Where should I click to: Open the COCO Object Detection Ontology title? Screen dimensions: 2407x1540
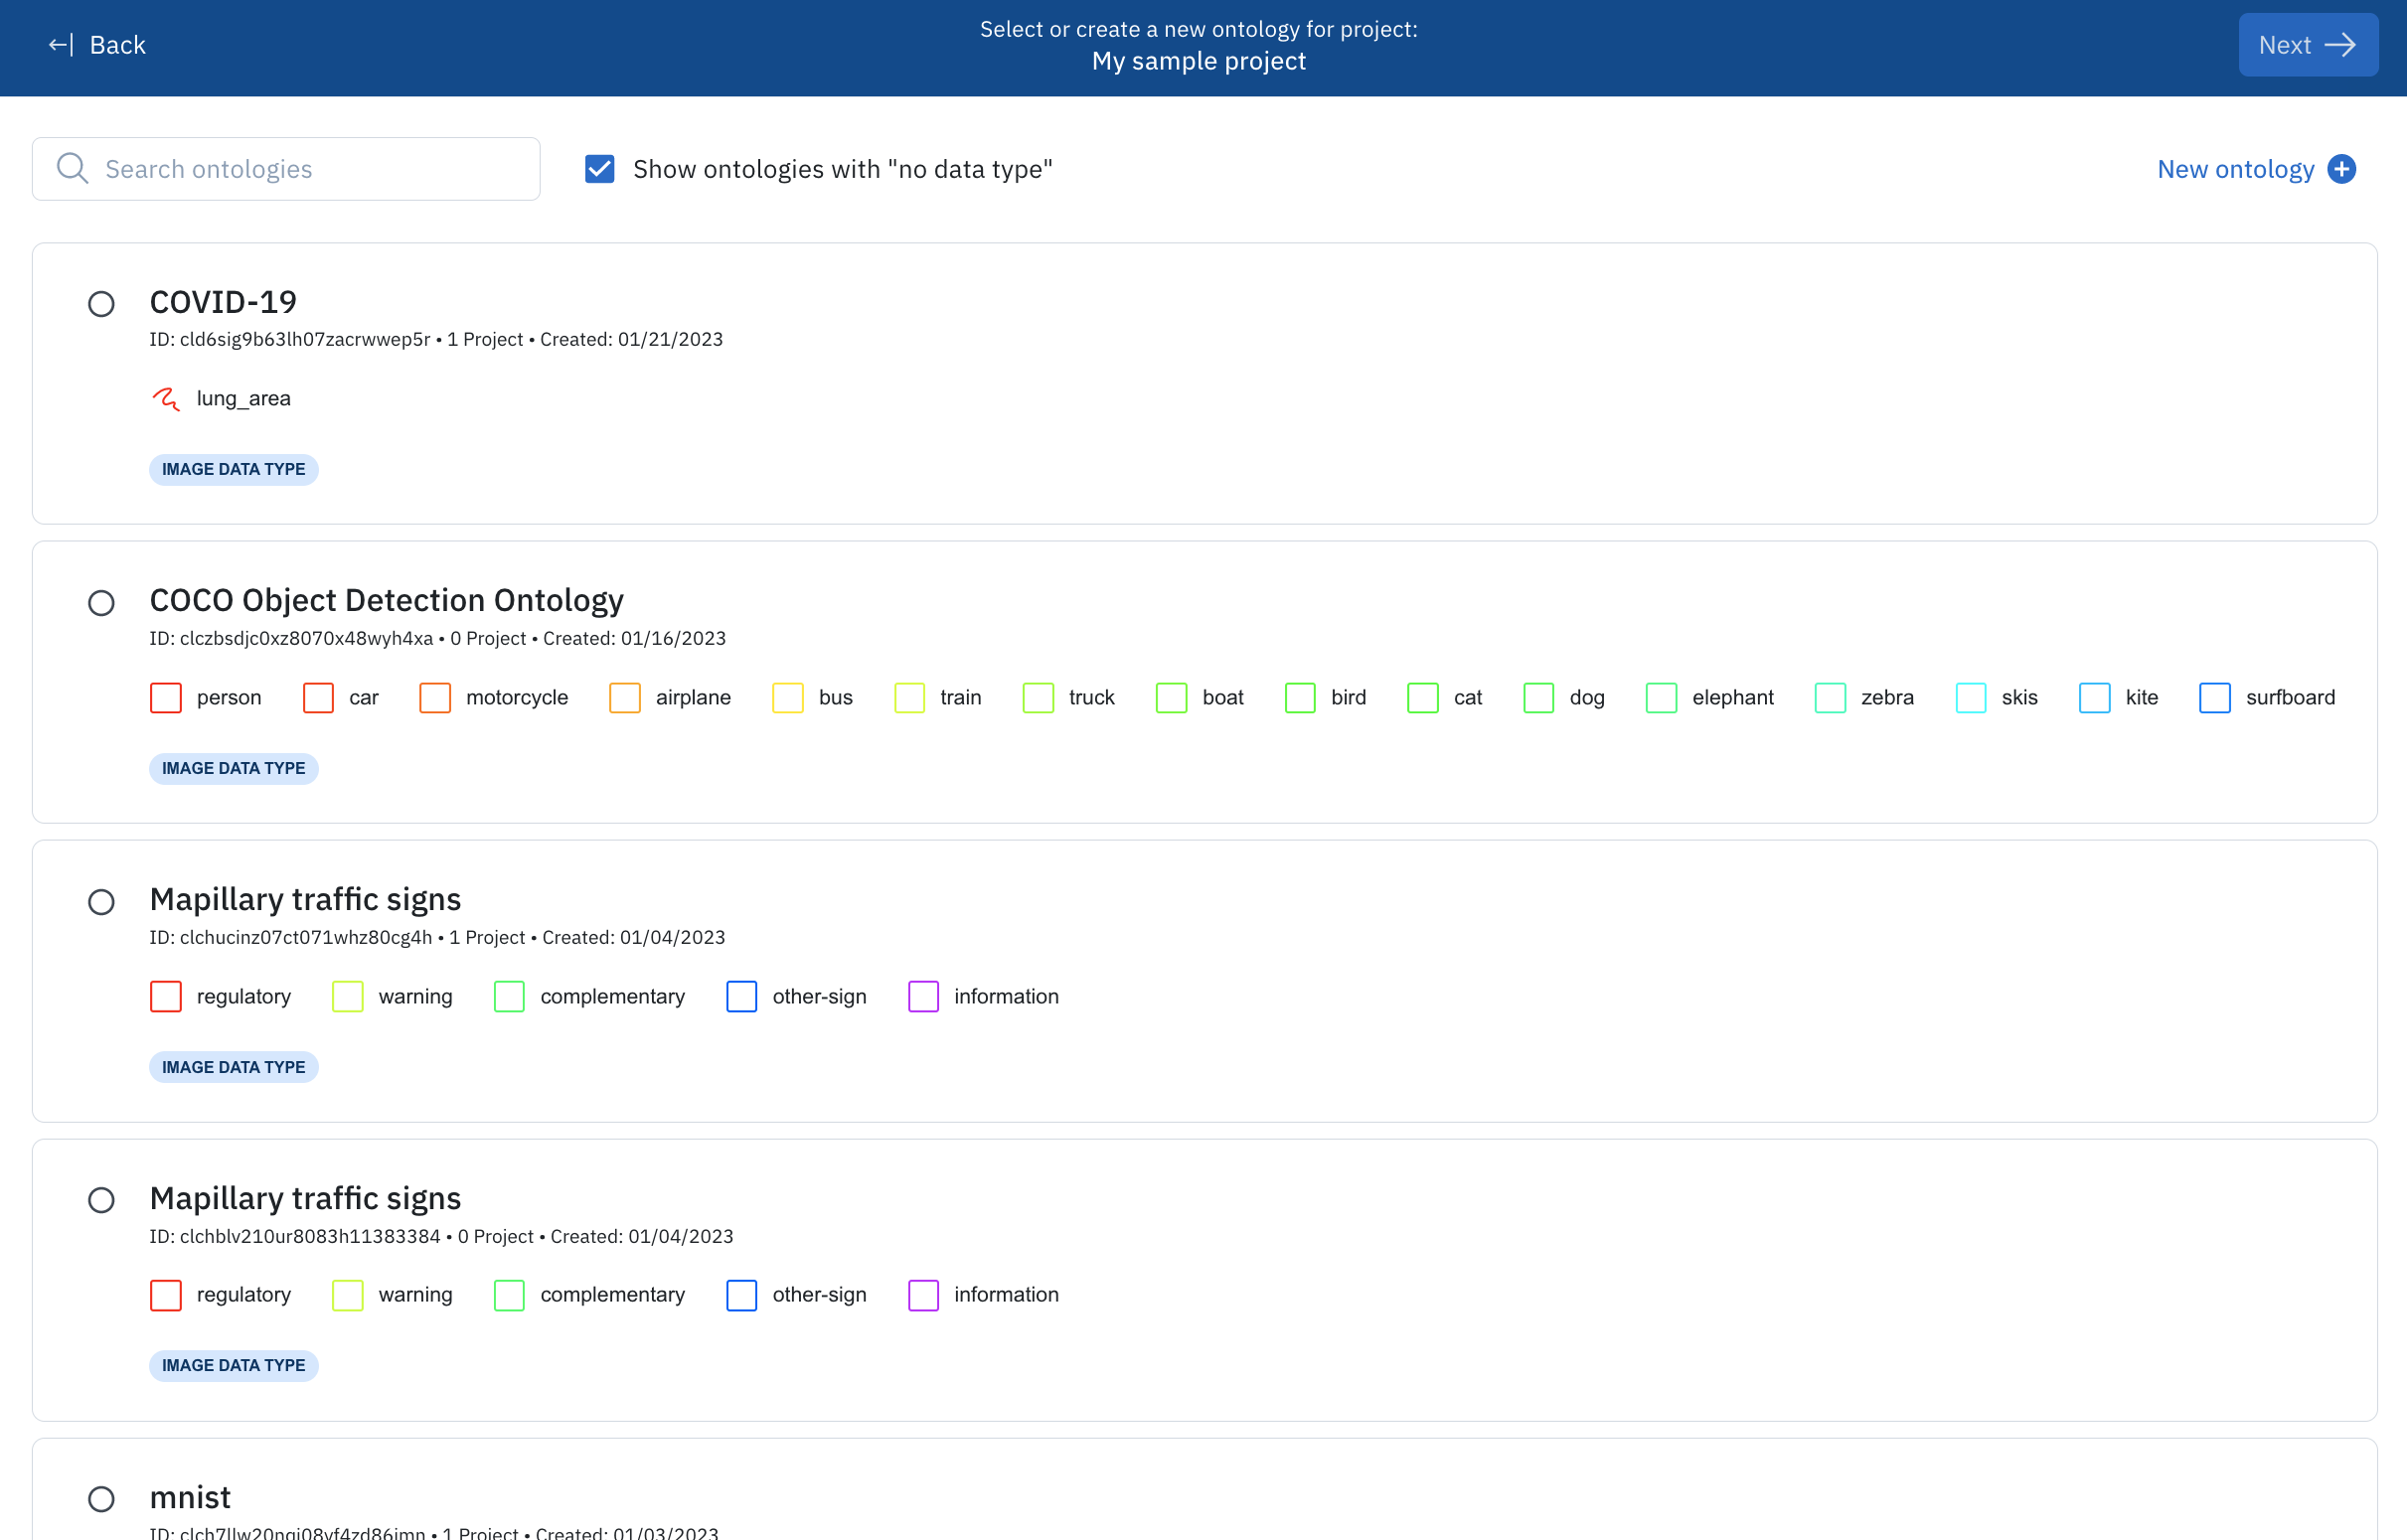[386, 600]
